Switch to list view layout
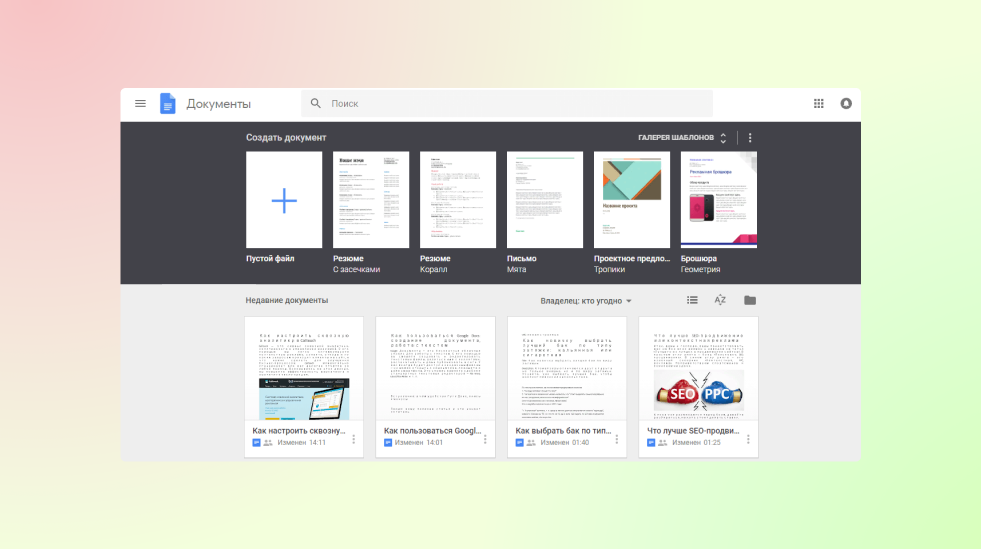 coord(692,300)
